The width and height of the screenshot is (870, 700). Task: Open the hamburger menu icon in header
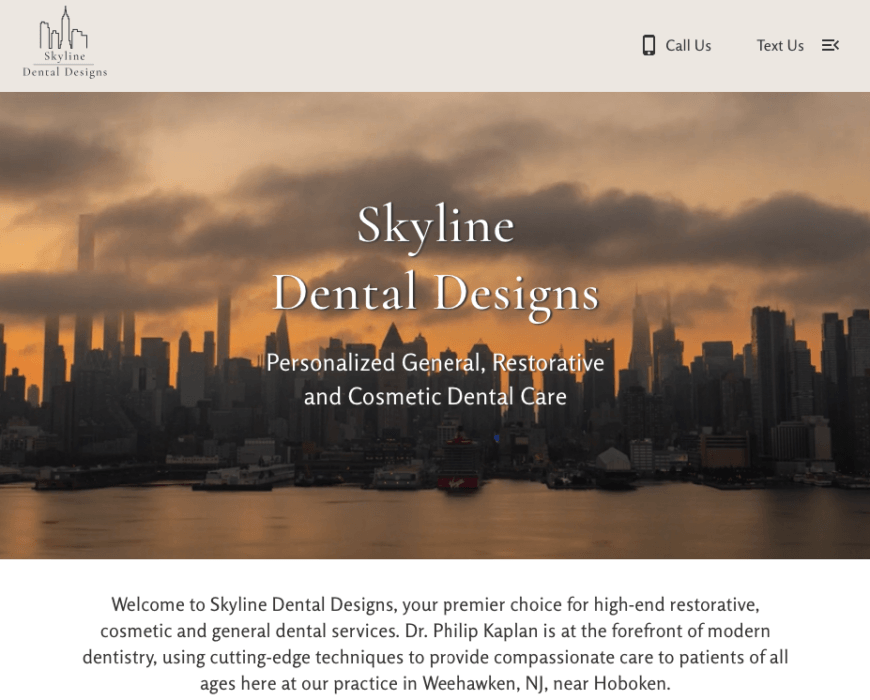[830, 45]
